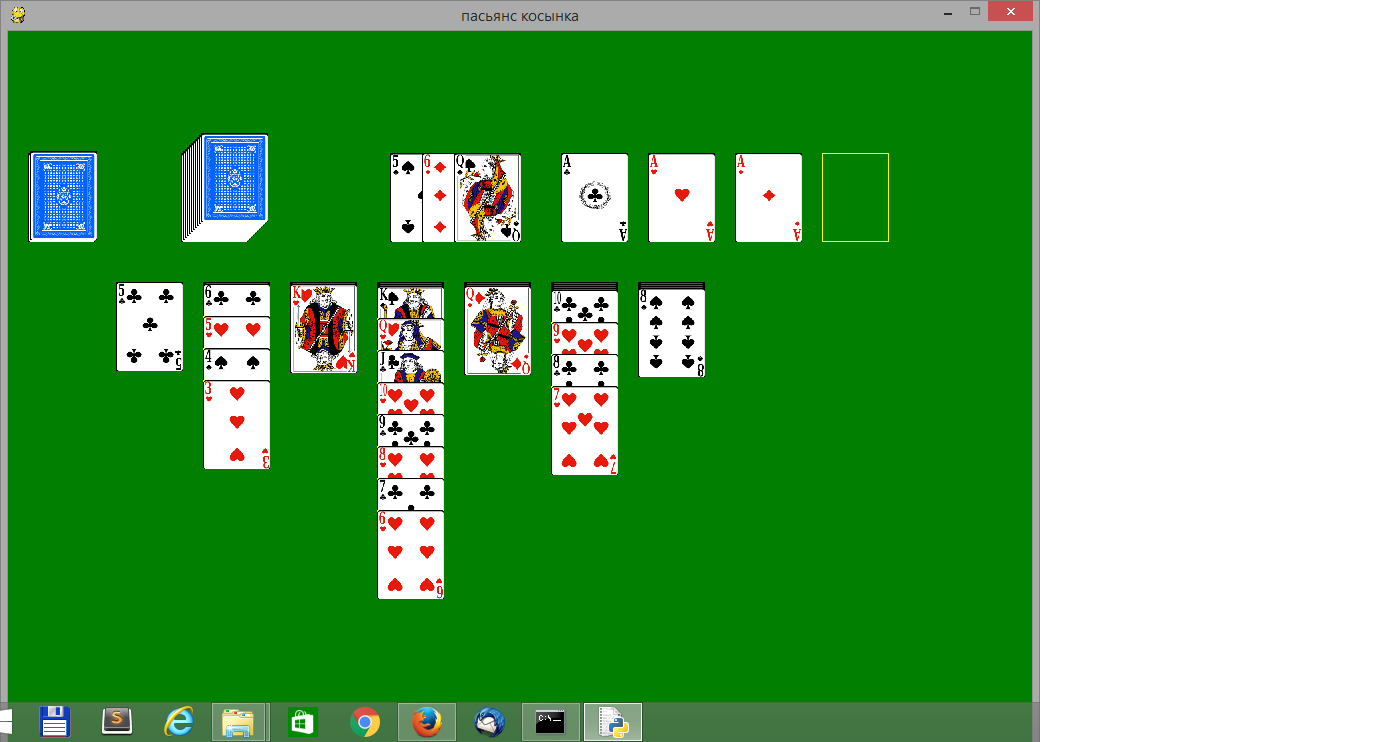The height and width of the screenshot is (742, 1382).
Task: Click the empty yellow-outlined foundation slot
Action: (x=855, y=198)
